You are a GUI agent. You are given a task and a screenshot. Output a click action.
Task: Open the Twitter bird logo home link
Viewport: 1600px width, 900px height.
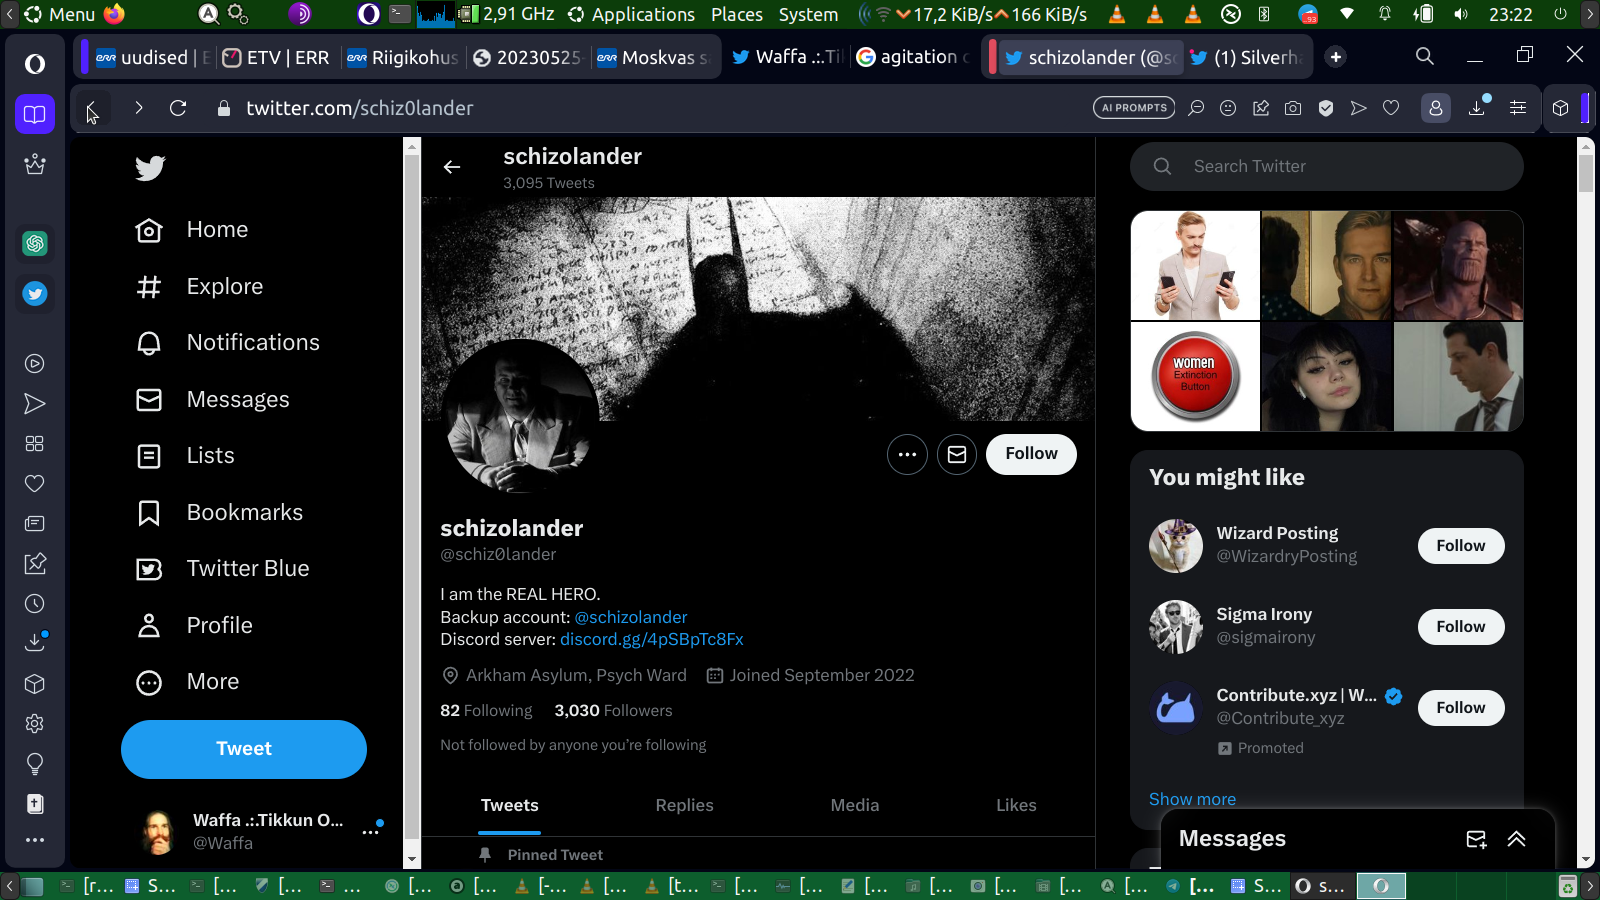[150, 168]
